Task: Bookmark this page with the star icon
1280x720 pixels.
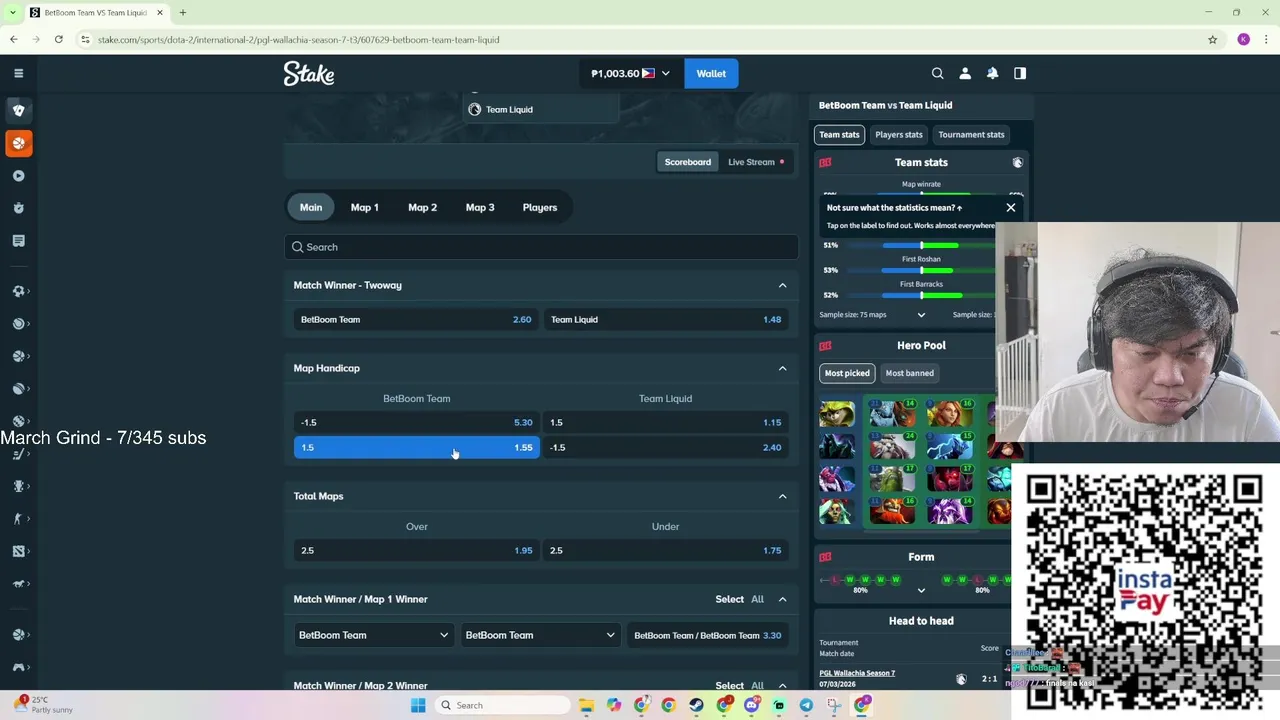Action: [x=1212, y=40]
